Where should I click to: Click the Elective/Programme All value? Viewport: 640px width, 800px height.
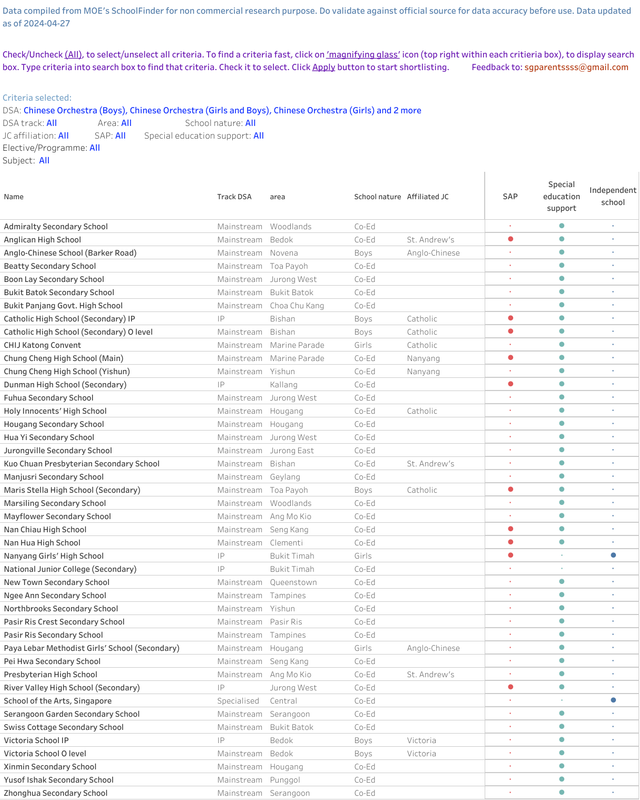tap(95, 148)
